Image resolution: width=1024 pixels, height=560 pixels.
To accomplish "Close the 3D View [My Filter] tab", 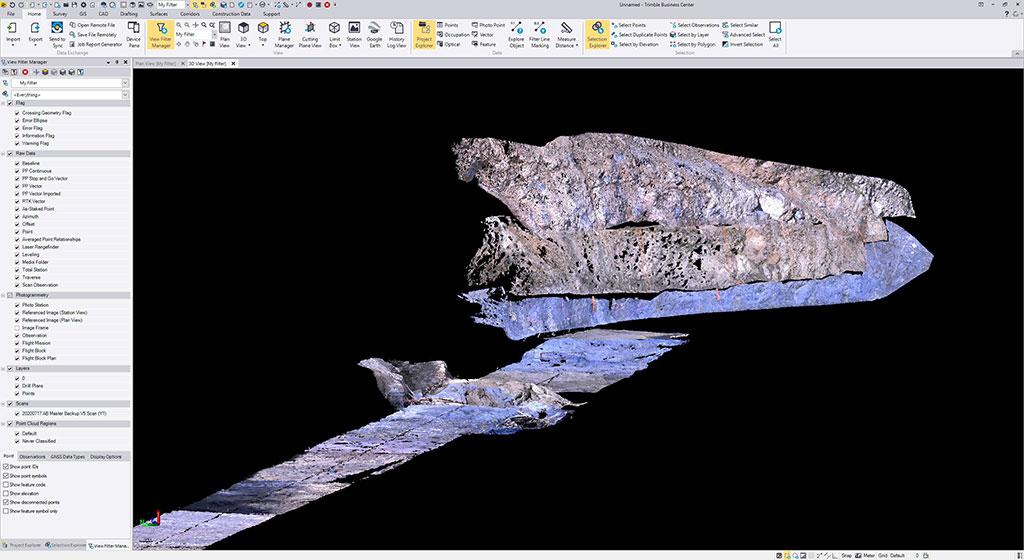I will pyautogui.click(x=233, y=63).
